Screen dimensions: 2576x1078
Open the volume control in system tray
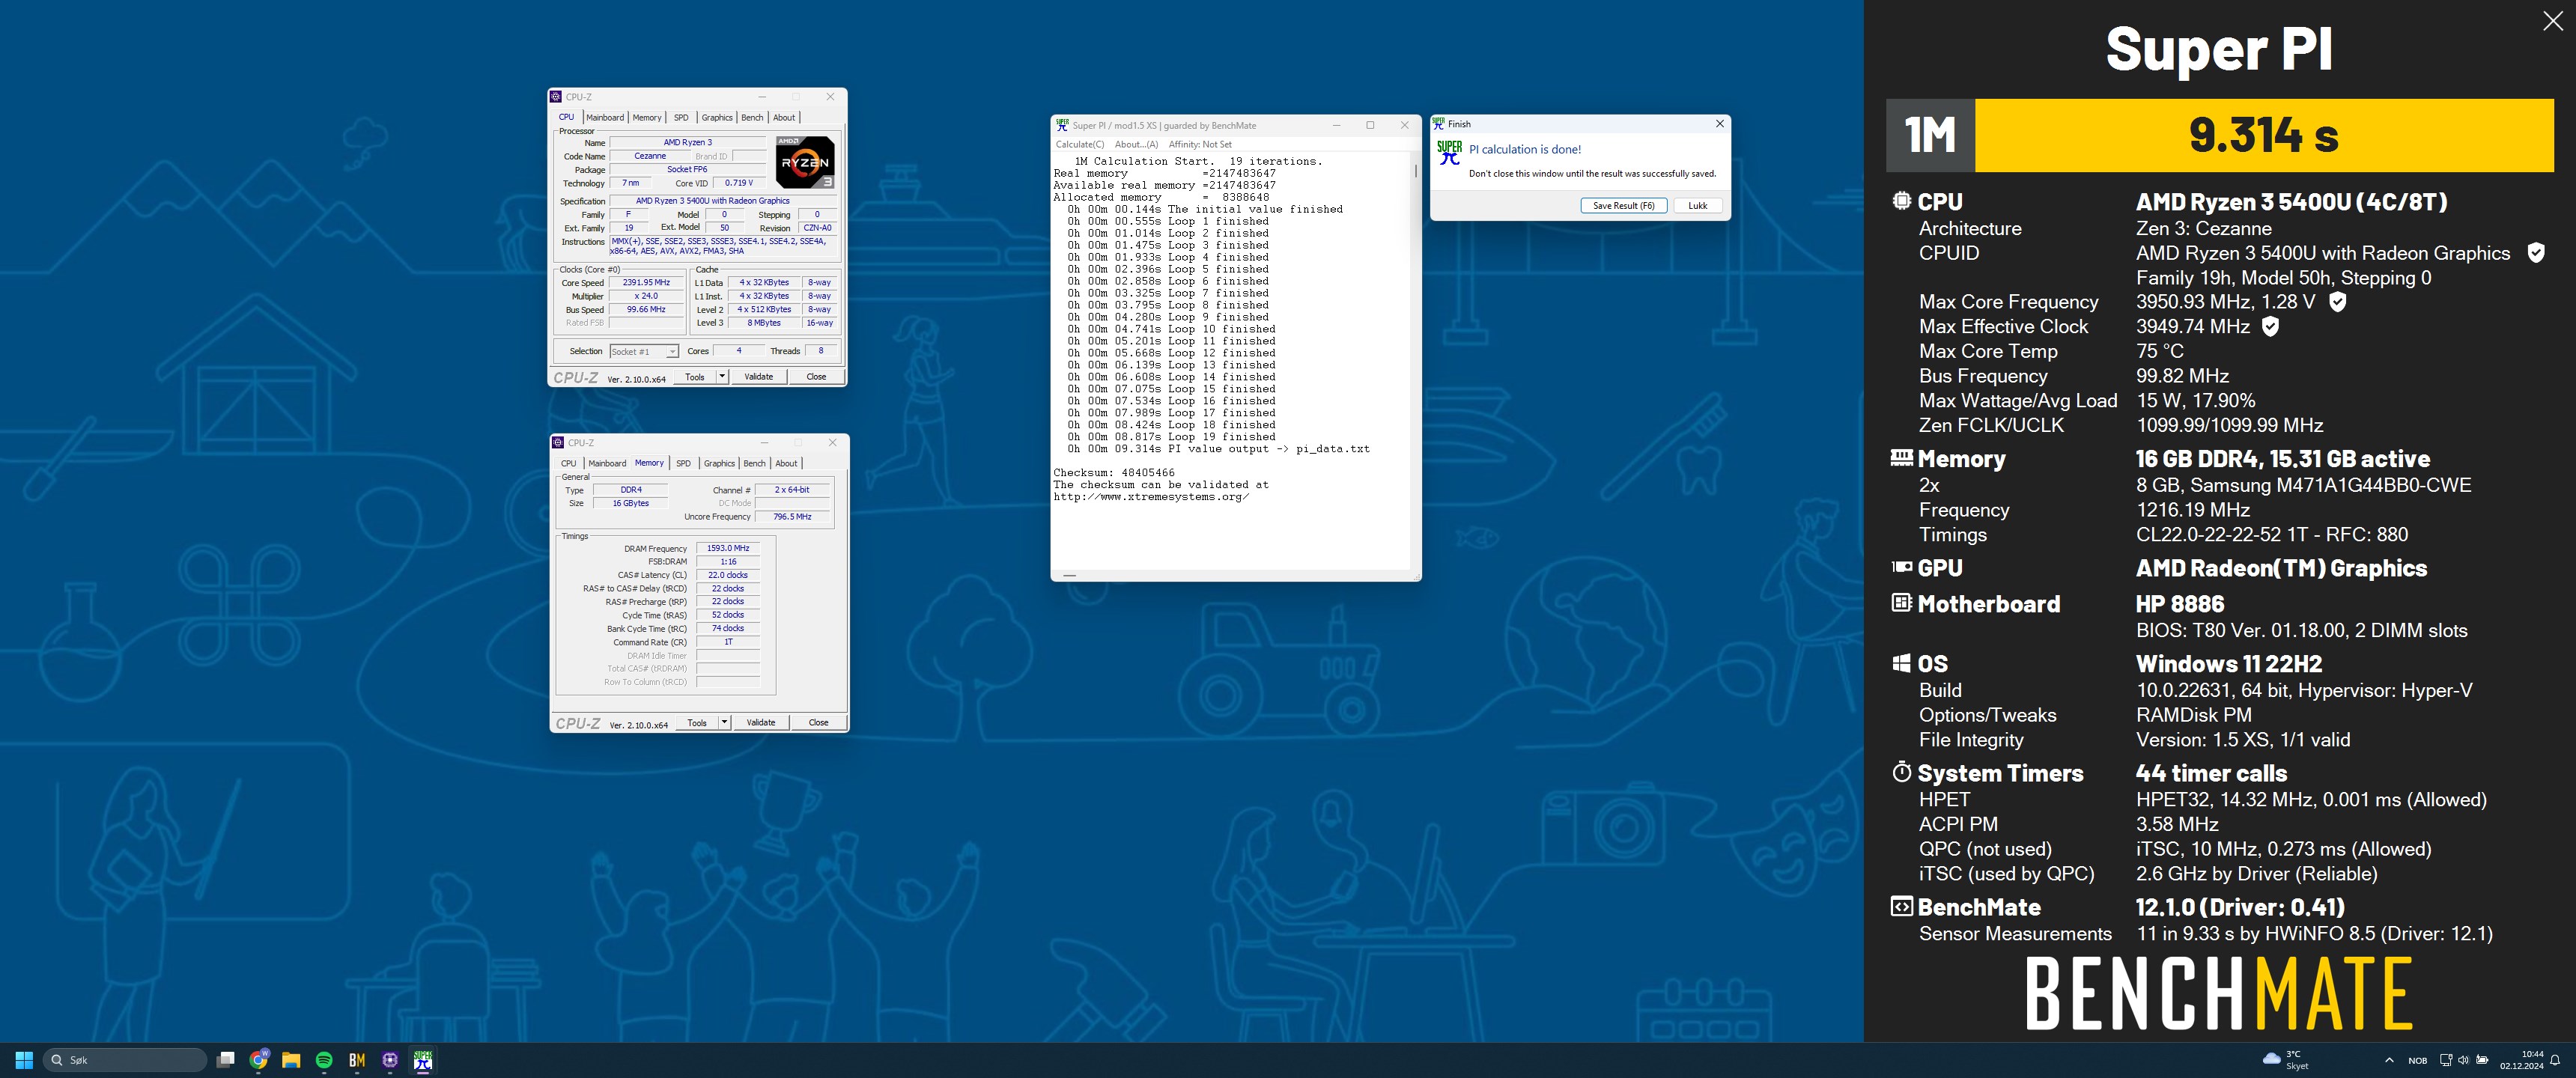pos(2463,1060)
